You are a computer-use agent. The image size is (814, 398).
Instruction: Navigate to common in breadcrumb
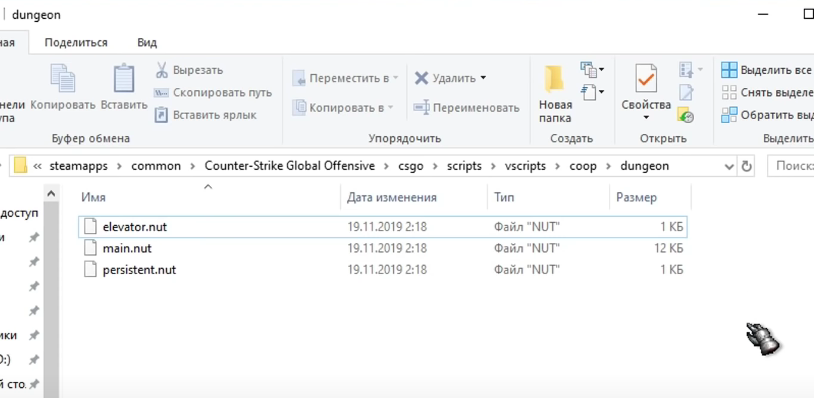coord(156,166)
